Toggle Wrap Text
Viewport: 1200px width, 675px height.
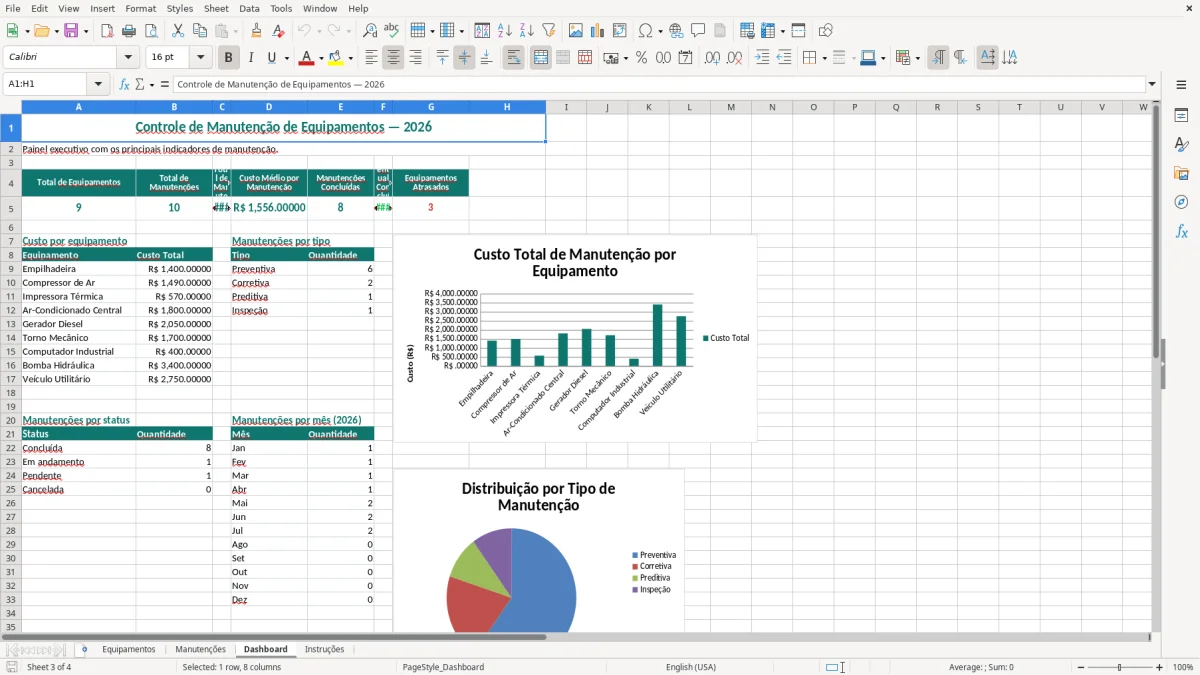513,58
